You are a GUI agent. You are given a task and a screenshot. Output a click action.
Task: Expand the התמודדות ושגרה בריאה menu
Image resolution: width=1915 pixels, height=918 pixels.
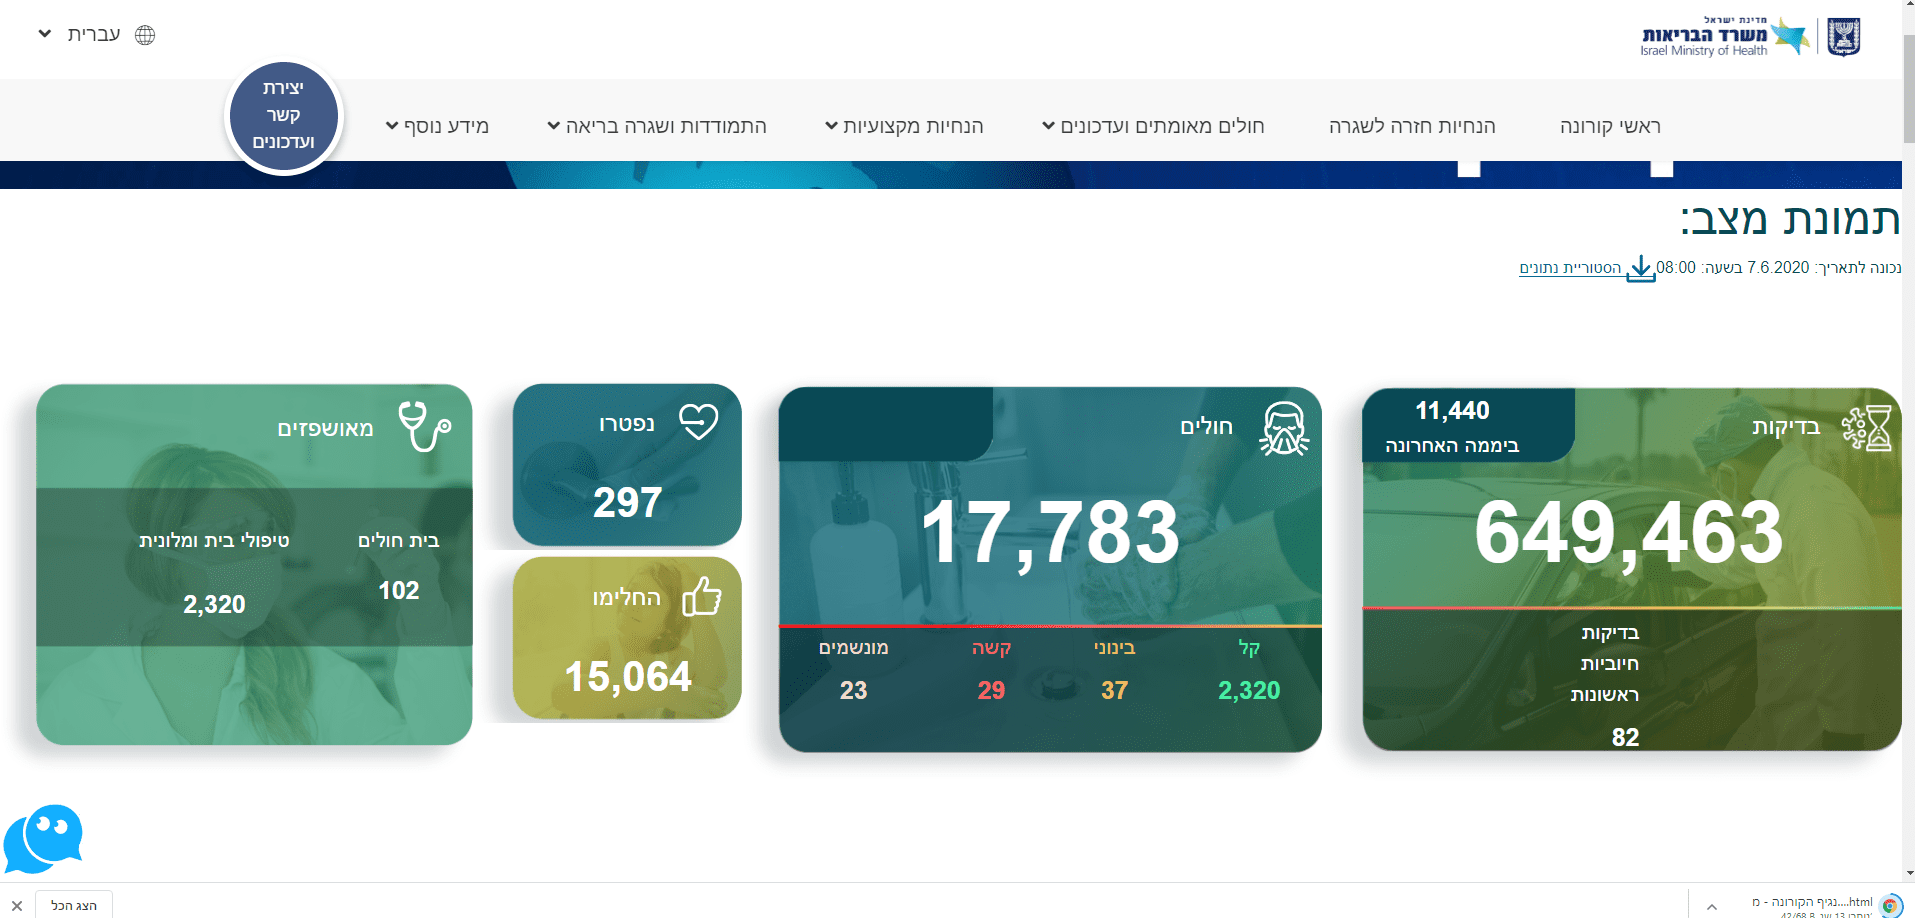(657, 126)
